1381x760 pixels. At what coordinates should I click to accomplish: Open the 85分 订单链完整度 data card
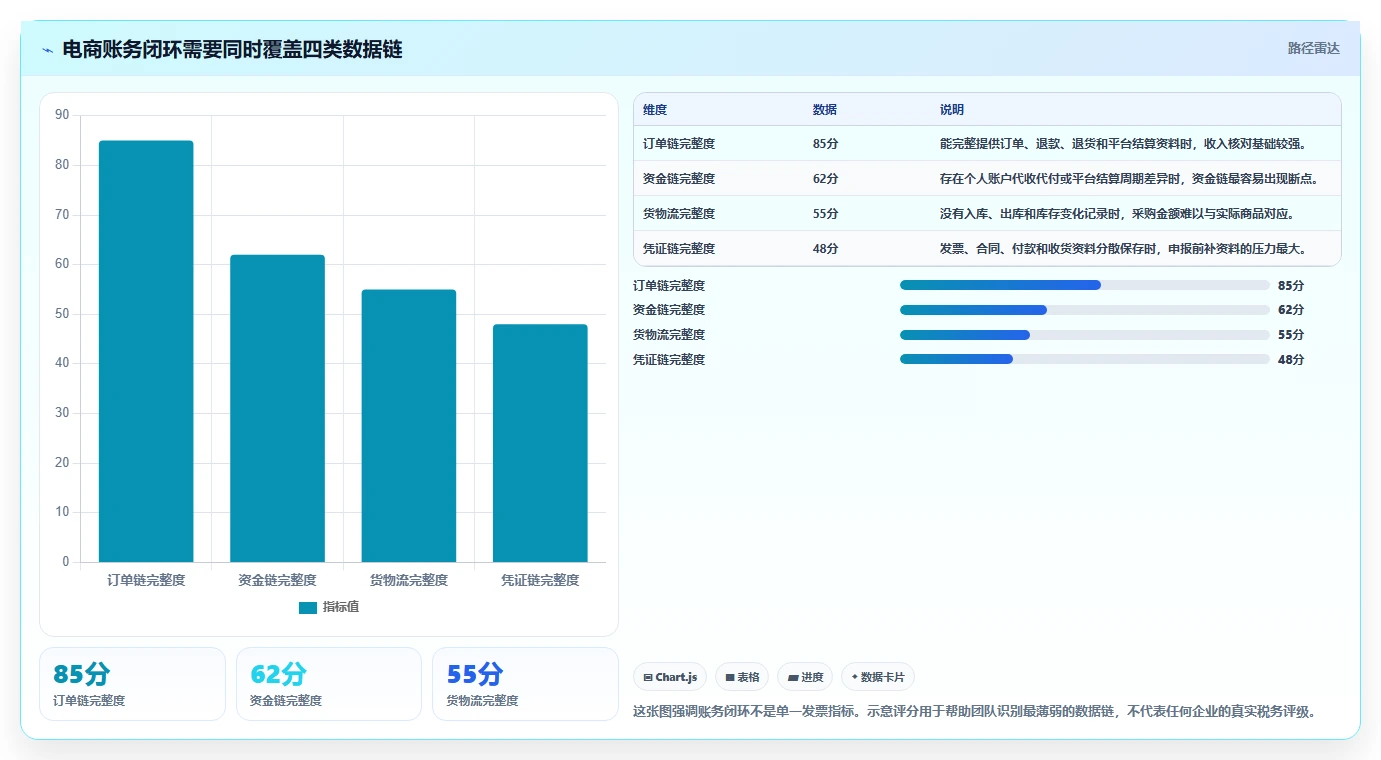coord(132,684)
